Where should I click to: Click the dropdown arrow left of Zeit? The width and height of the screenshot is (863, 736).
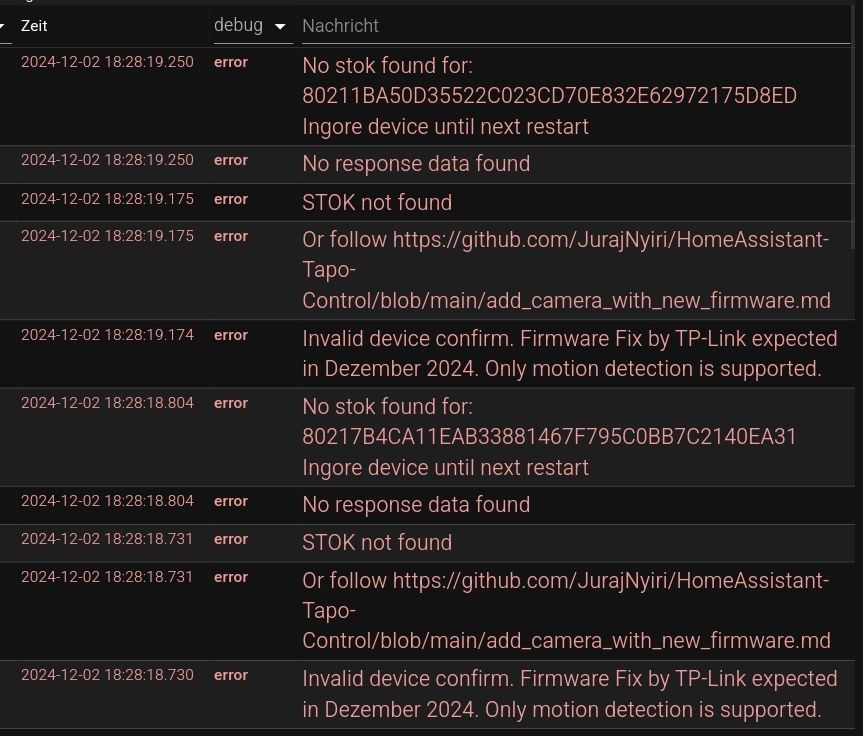click(x=2, y=26)
